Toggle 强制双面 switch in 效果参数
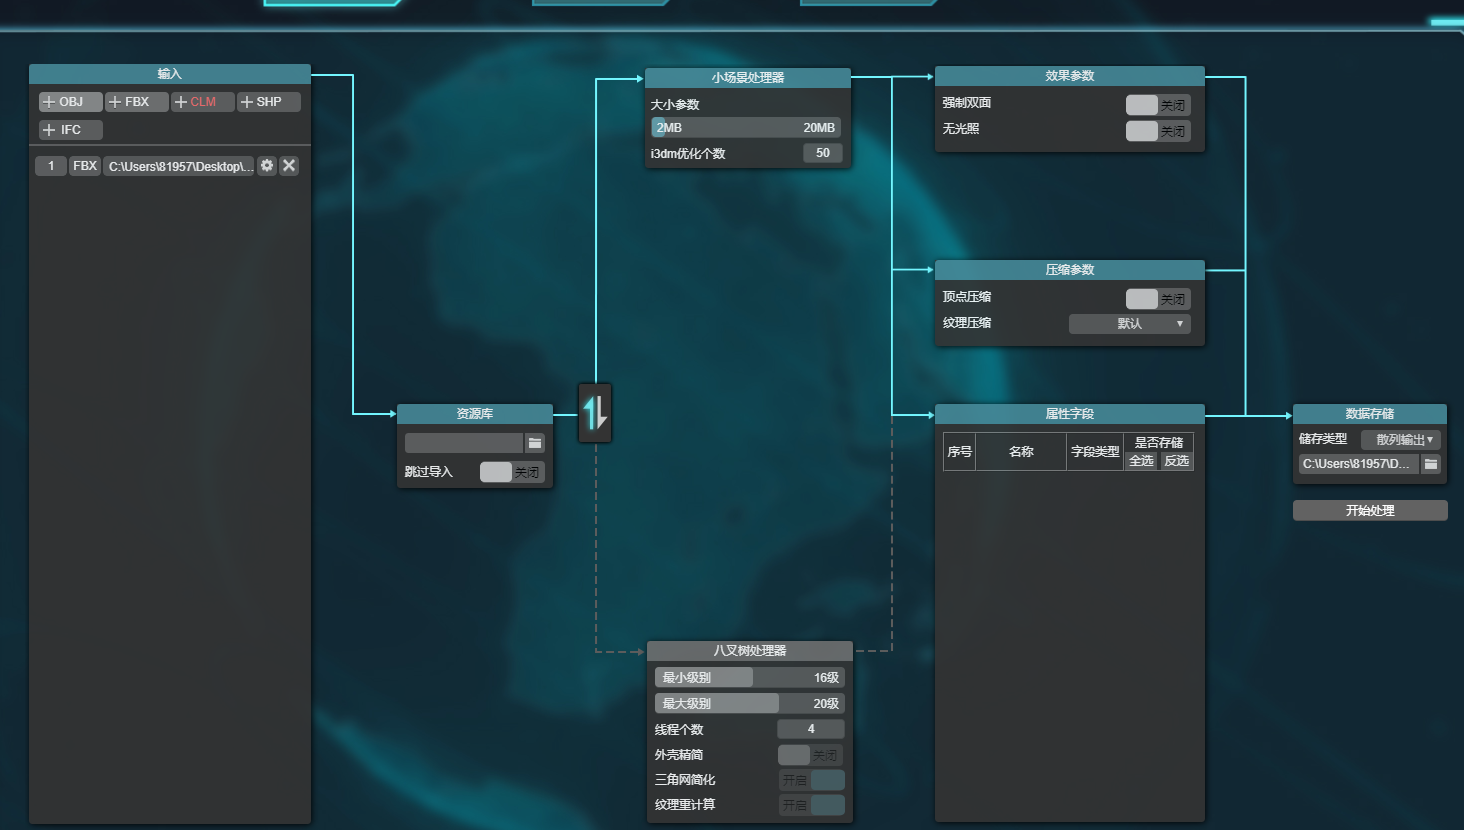Image resolution: width=1464 pixels, height=830 pixels. tap(1144, 104)
